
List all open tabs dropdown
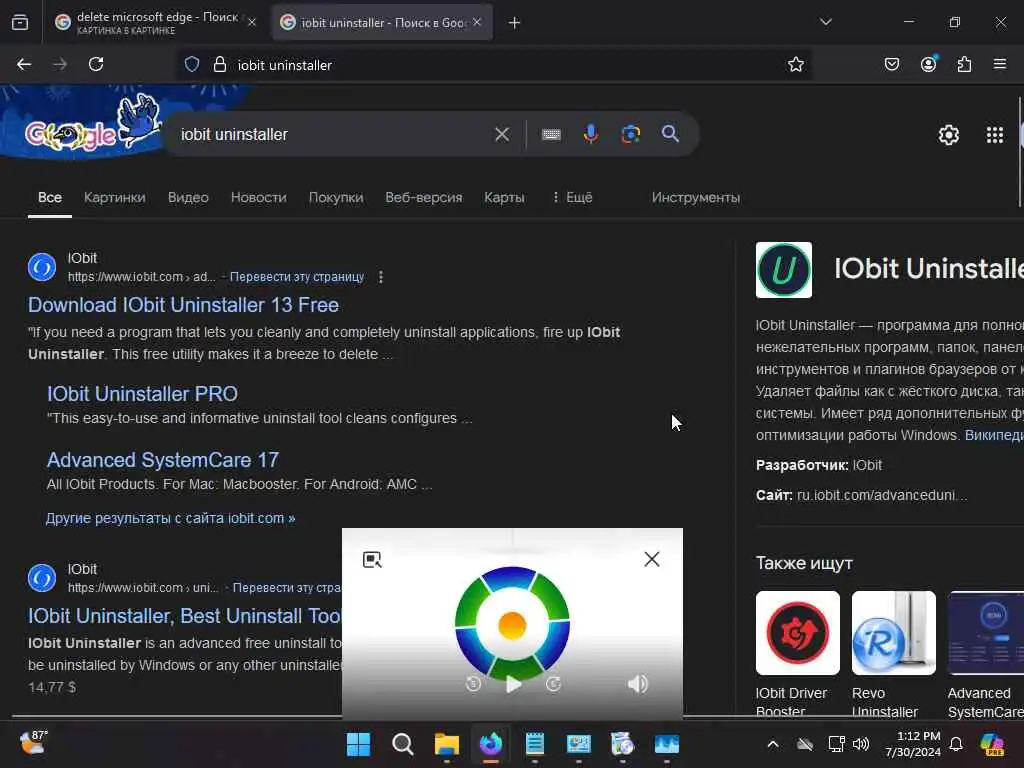coord(825,22)
